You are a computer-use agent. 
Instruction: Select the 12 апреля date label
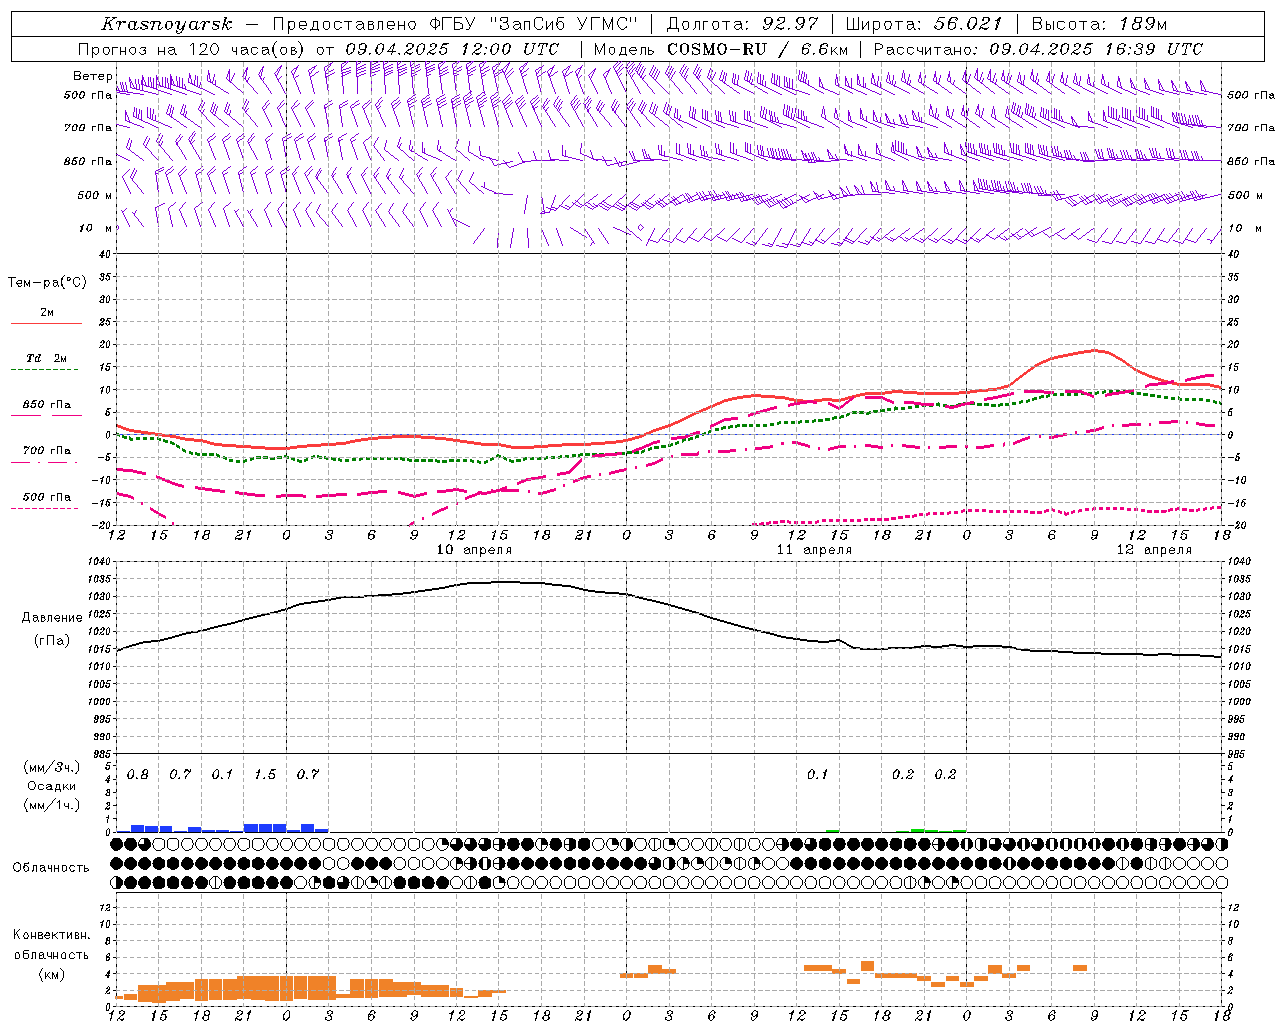coord(1154,550)
